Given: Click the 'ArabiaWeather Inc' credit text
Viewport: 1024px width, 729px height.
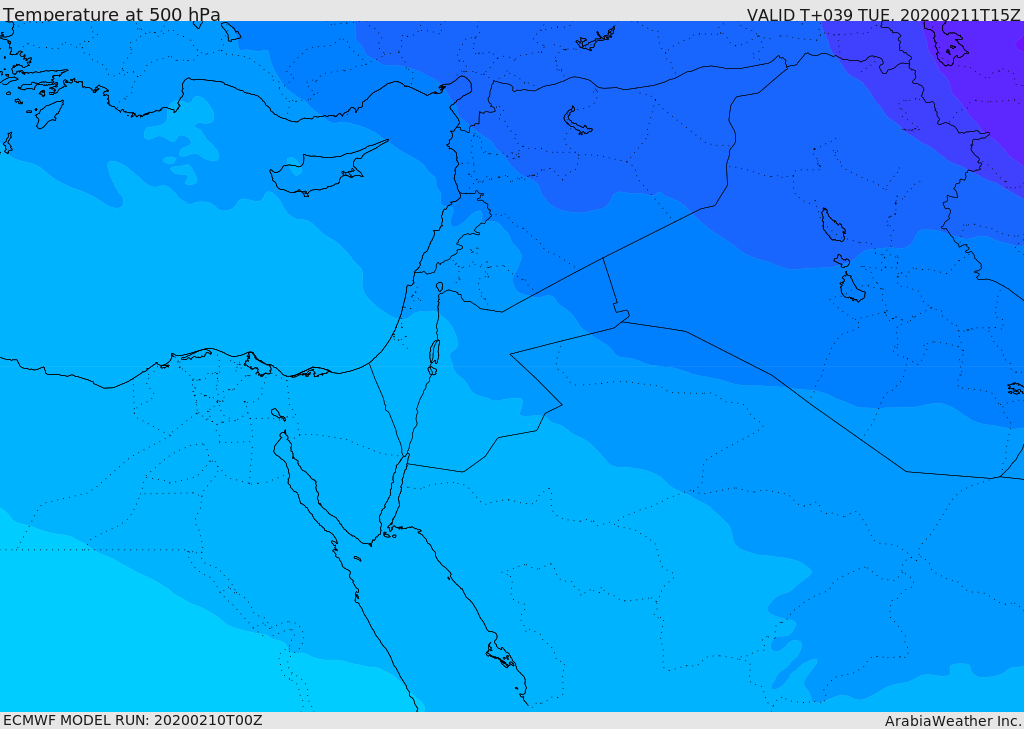Looking at the screenshot, I should tap(952, 721).
